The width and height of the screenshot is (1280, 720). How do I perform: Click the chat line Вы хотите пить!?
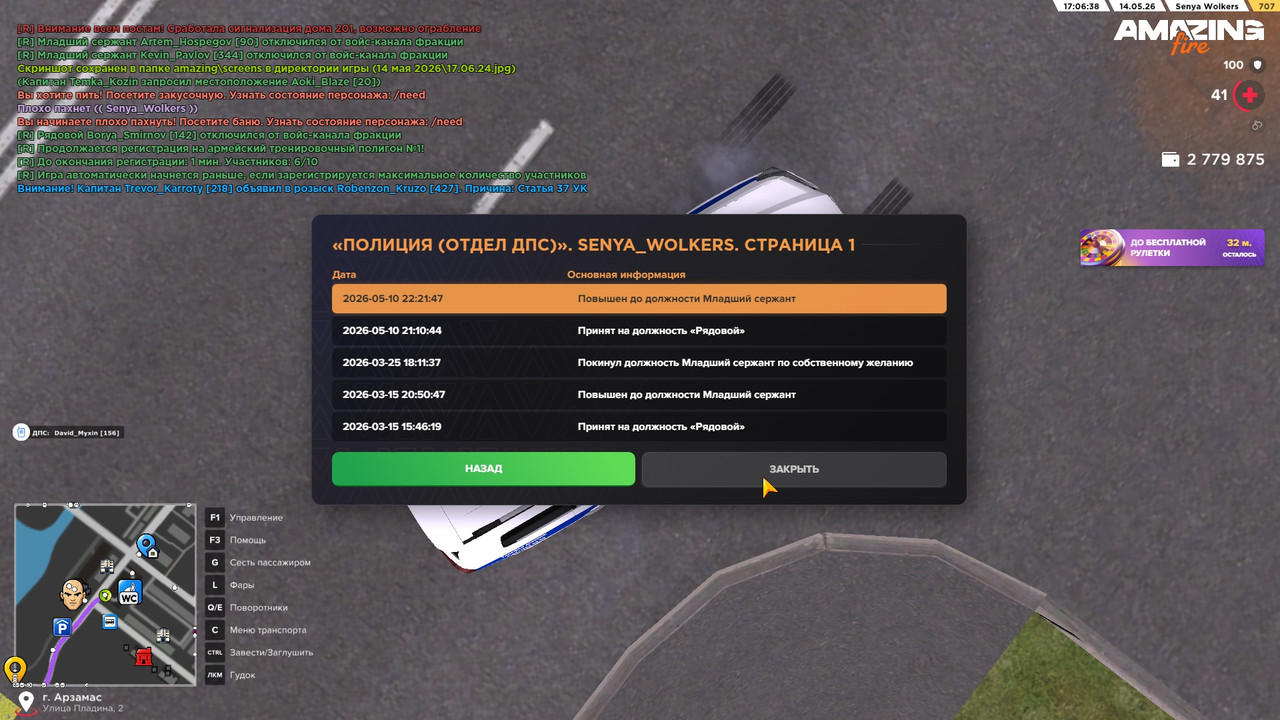(x=221, y=95)
